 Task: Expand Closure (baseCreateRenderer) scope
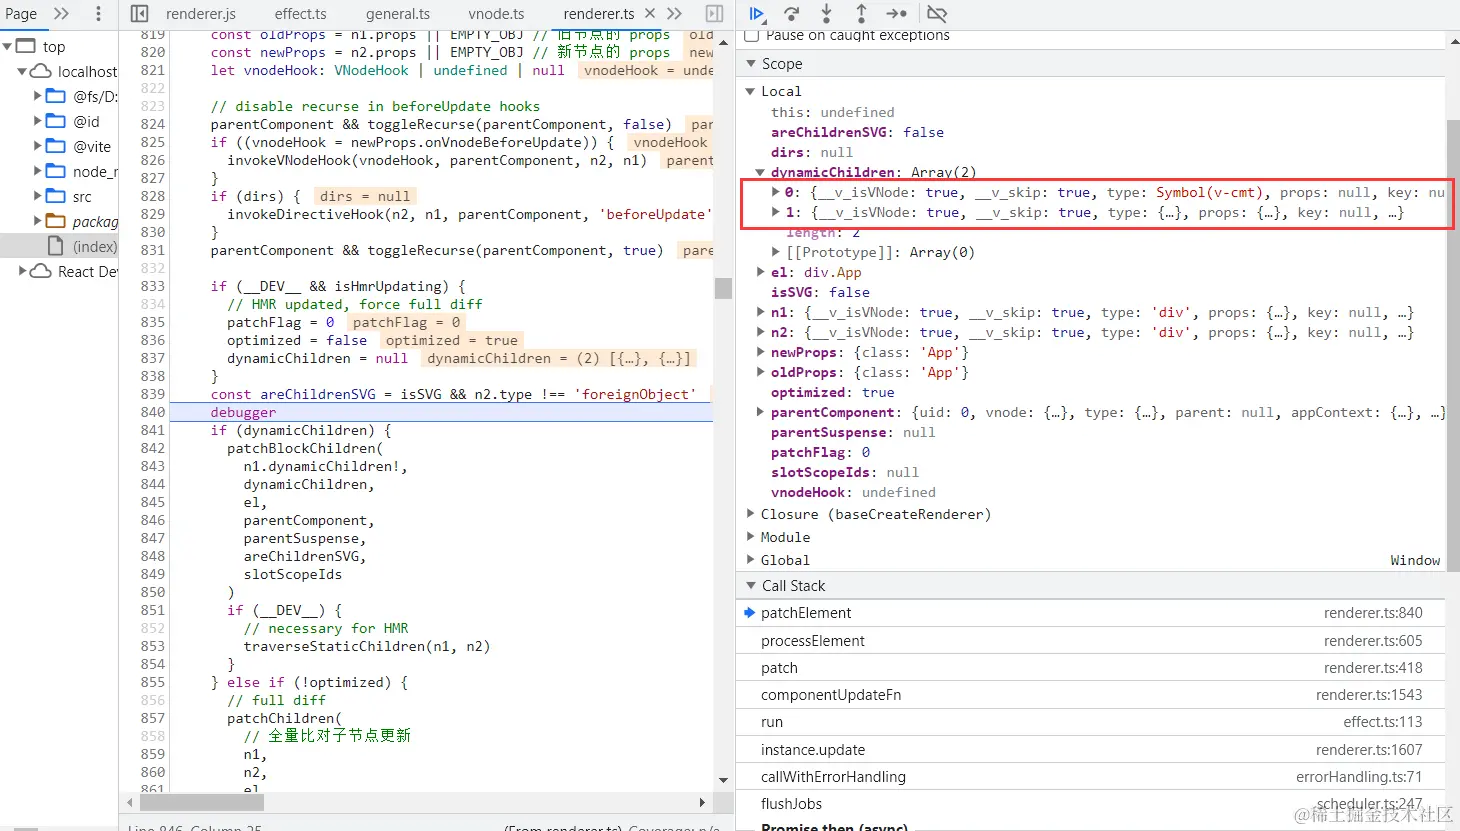pos(750,514)
